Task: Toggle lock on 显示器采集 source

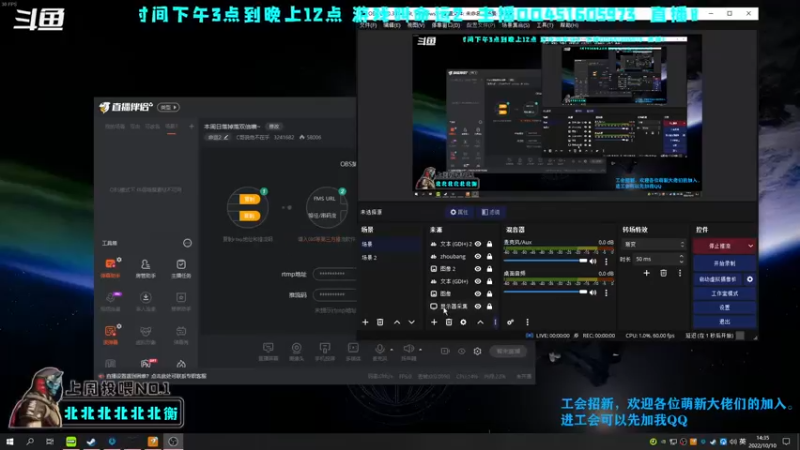Action: click(489, 306)
